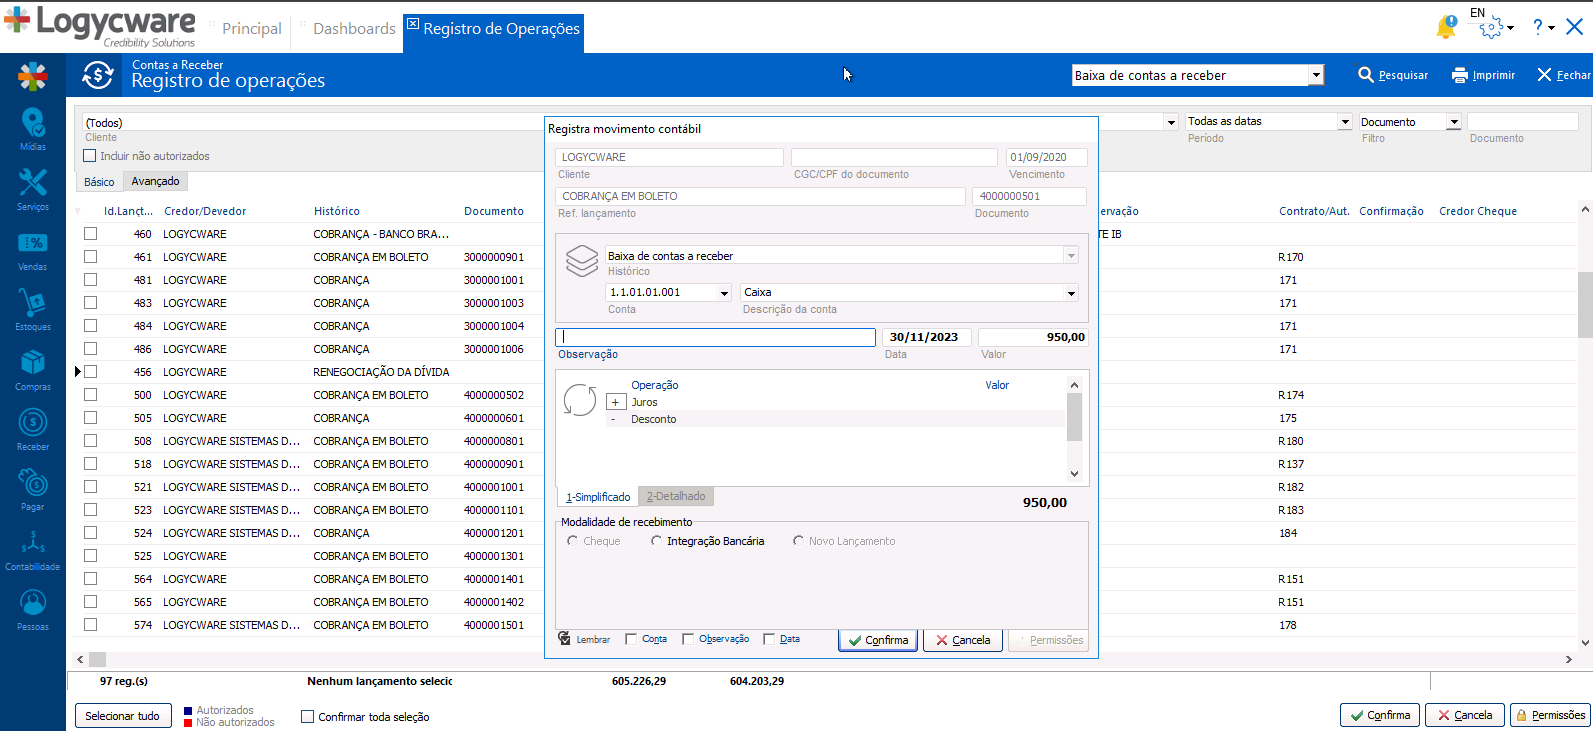Open the Compras sidebar icon

click(x=33, y=369)
